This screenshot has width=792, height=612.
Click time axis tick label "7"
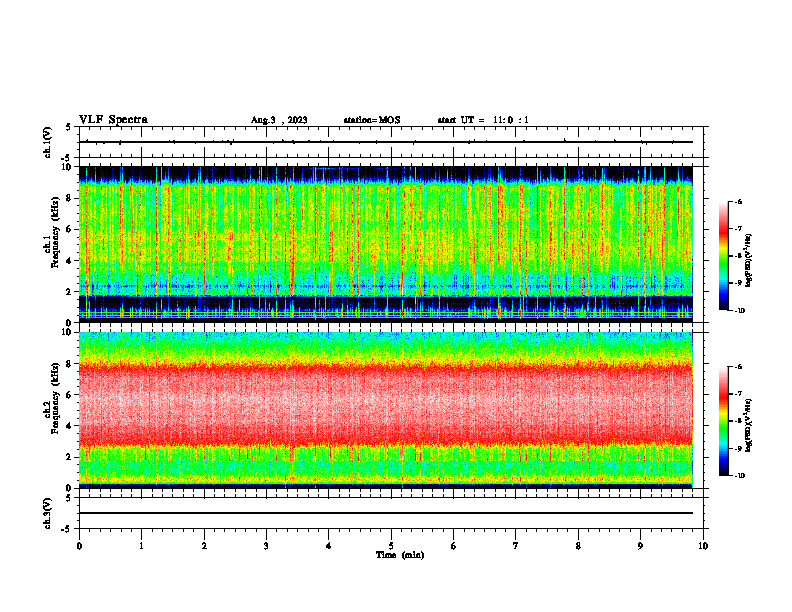(516, 546)
